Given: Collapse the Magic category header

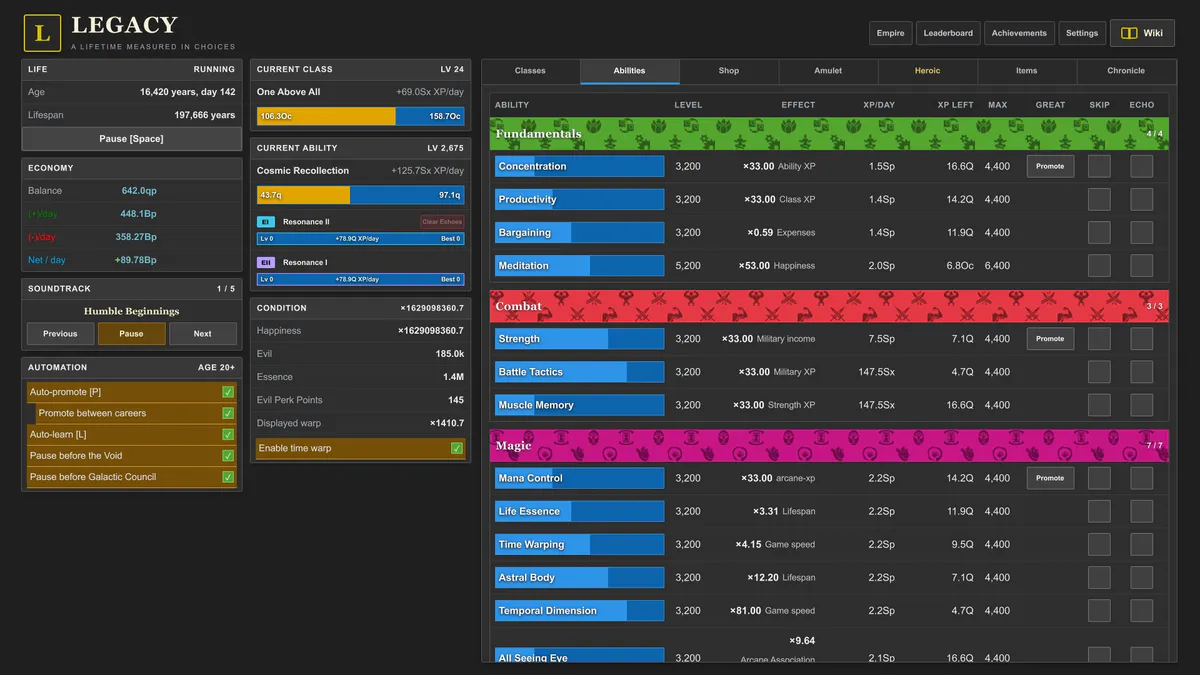Looking at the screenshot, I should pos(829,445).
